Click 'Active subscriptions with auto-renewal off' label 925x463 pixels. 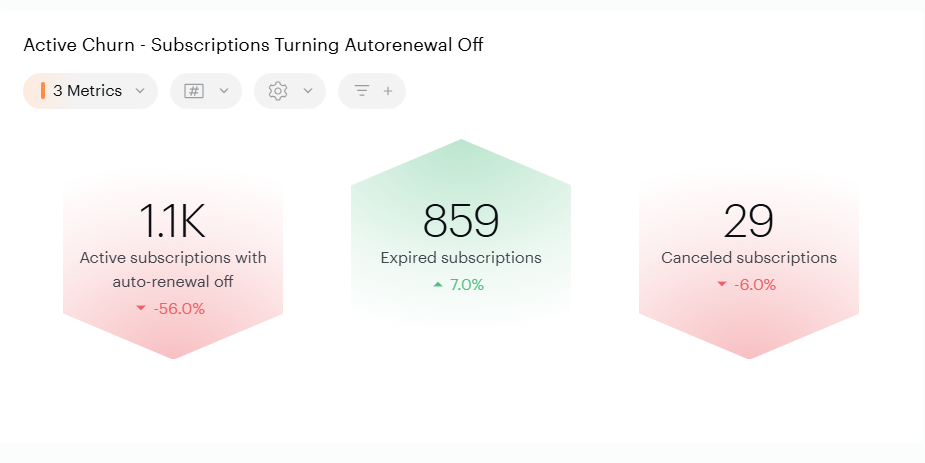(173, 269)
